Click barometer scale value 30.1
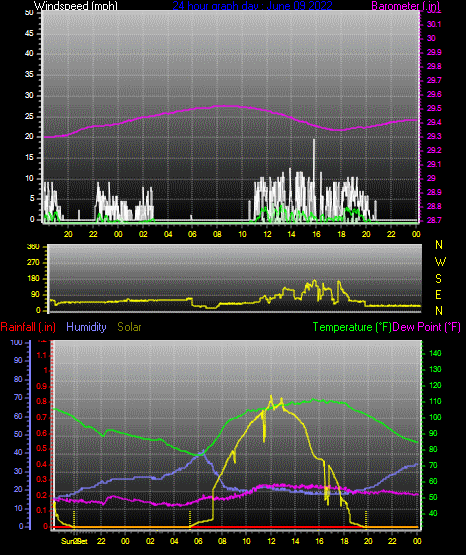Image resolution: width=466 pixels, height=555 pixels. pyautogui.click(x=434, y=24)
